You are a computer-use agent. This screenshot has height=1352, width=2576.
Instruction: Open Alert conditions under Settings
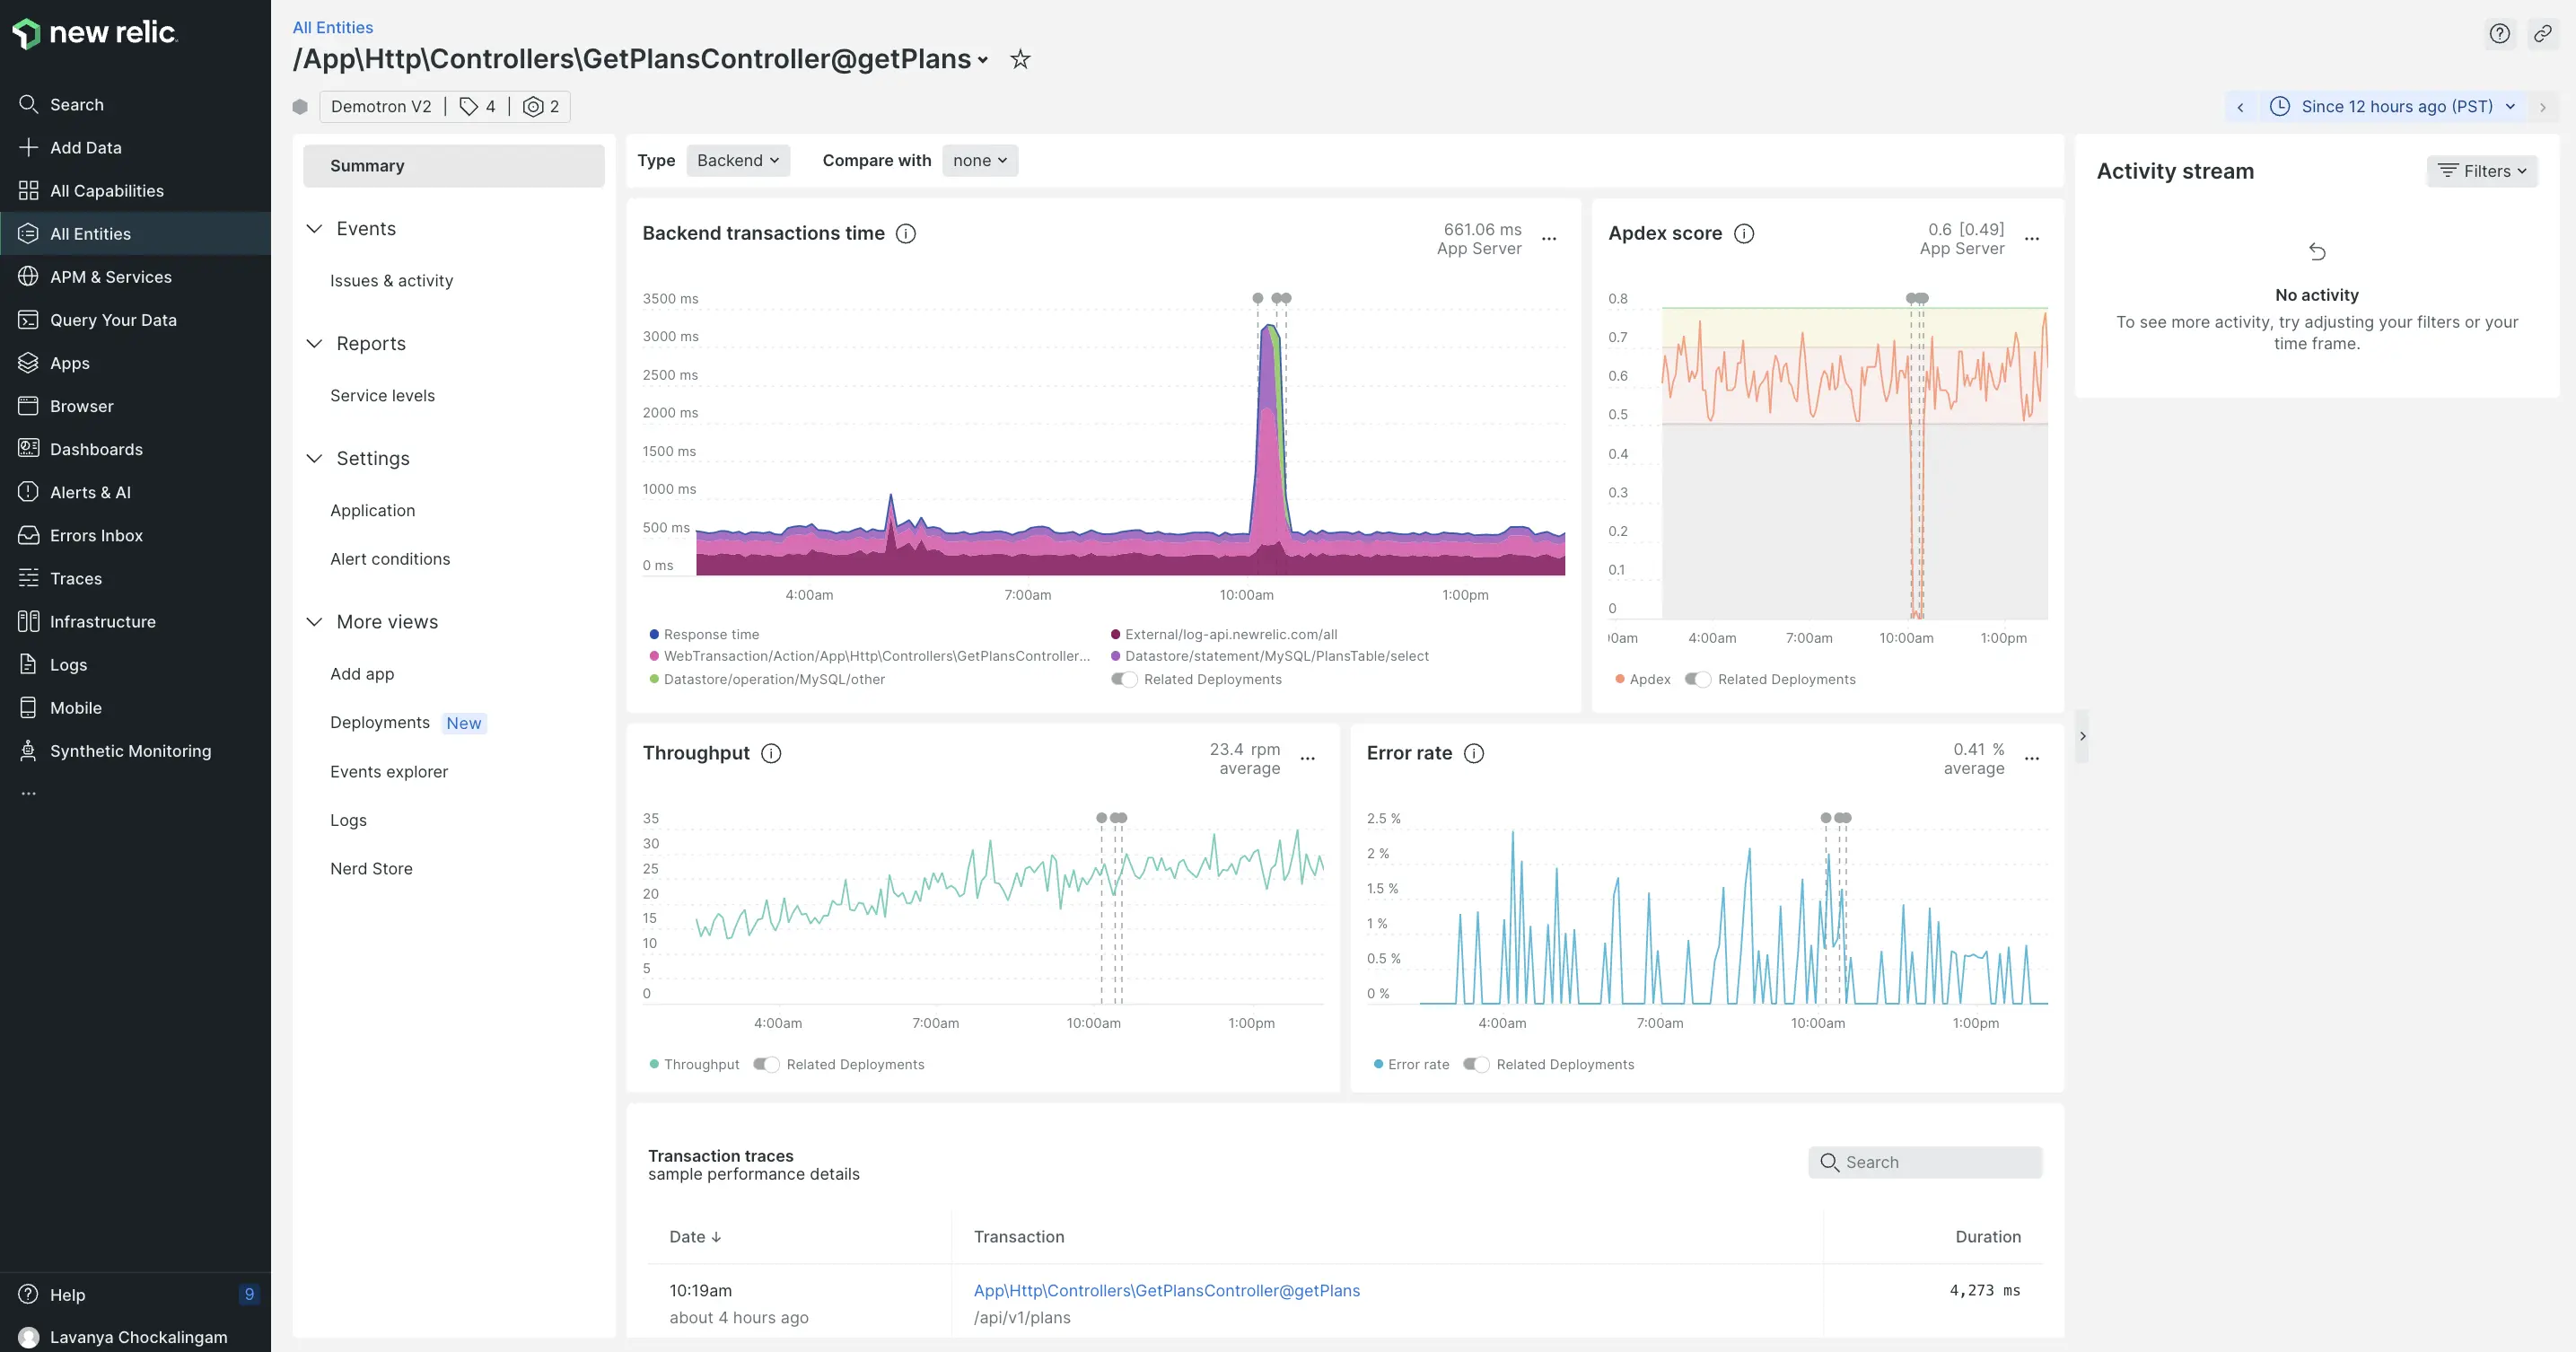point(390,559)
